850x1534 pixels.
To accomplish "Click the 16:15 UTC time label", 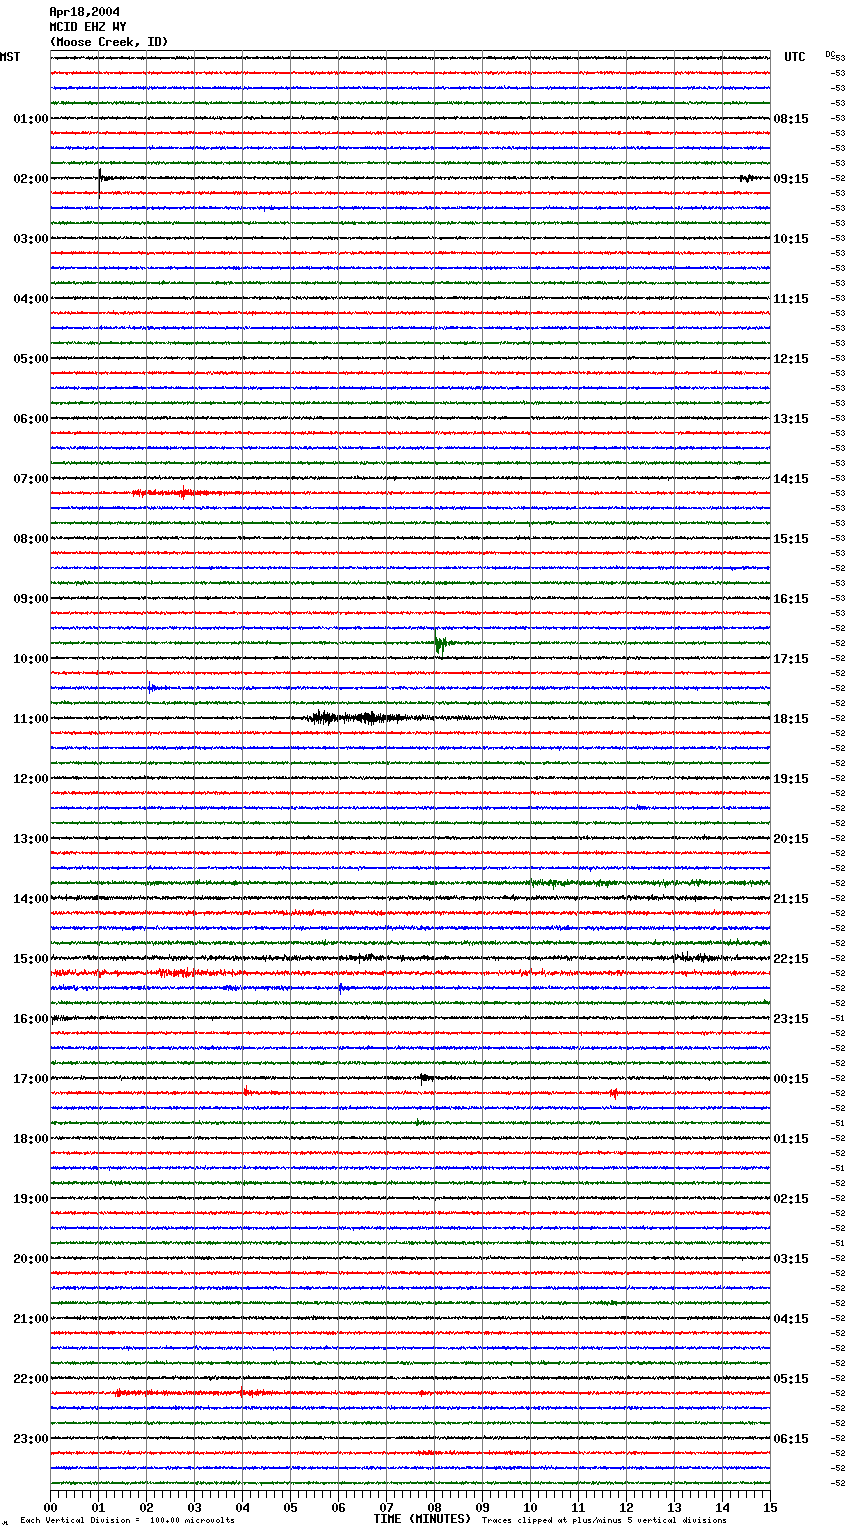I will pyautogui.click(x=791, y=599).
